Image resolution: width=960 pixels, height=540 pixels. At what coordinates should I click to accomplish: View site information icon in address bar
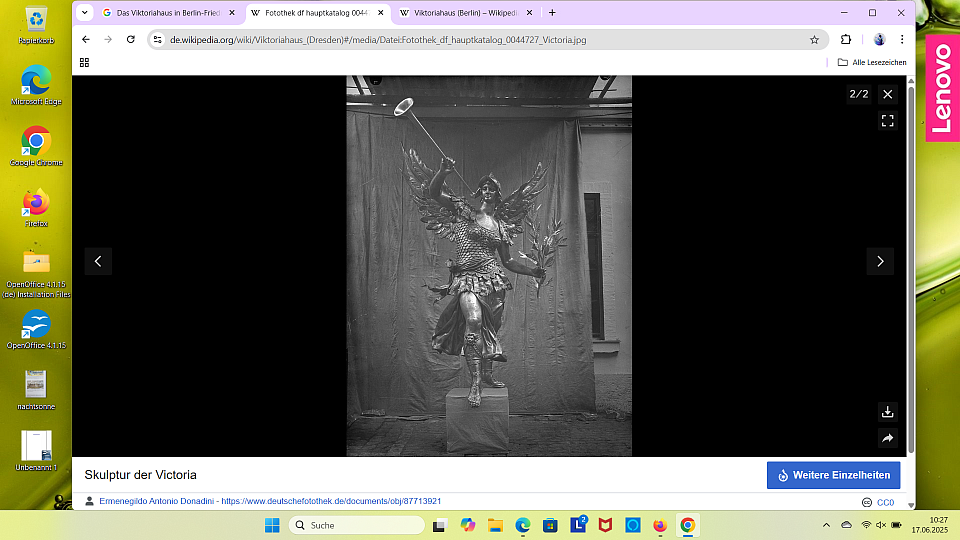point(157,40)
